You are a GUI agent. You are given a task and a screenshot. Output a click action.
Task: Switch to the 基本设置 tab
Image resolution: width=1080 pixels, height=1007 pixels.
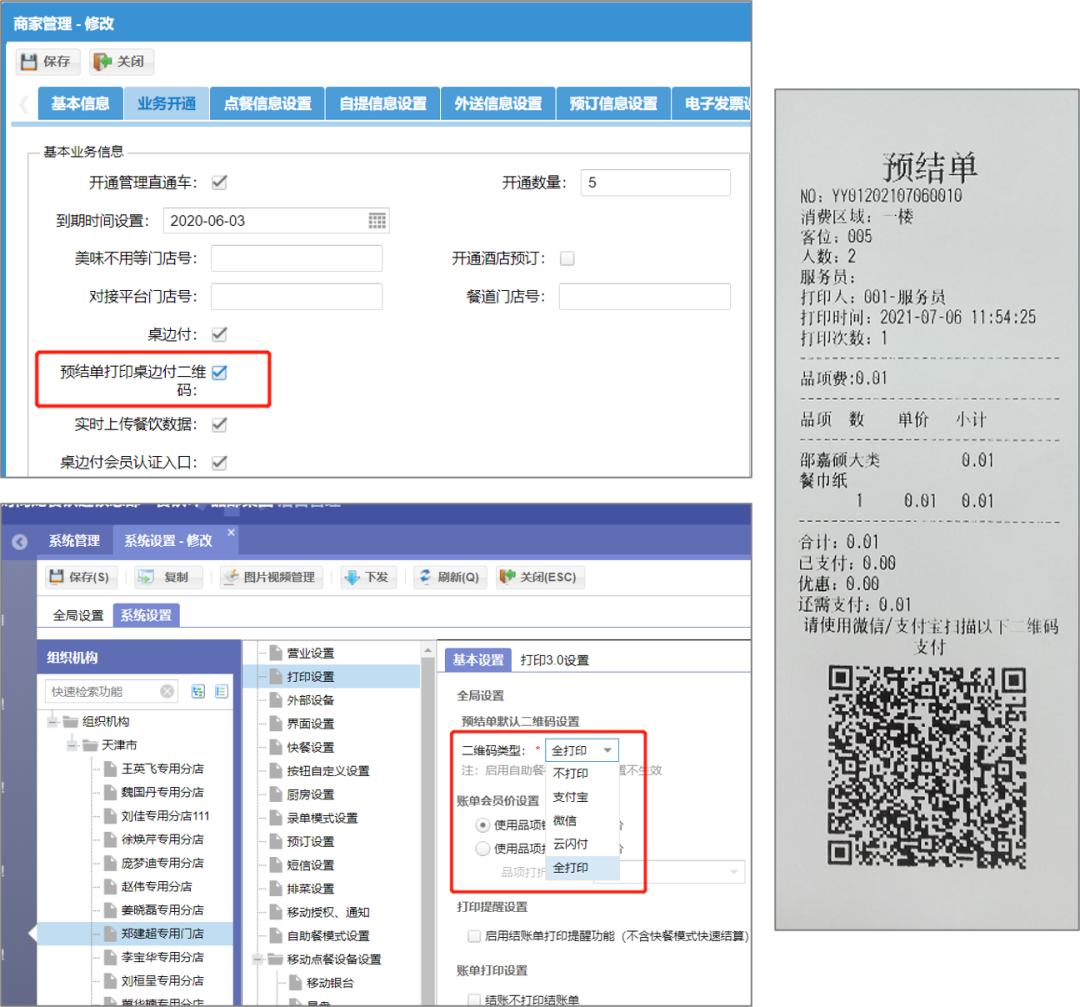[x=478, y=660]
